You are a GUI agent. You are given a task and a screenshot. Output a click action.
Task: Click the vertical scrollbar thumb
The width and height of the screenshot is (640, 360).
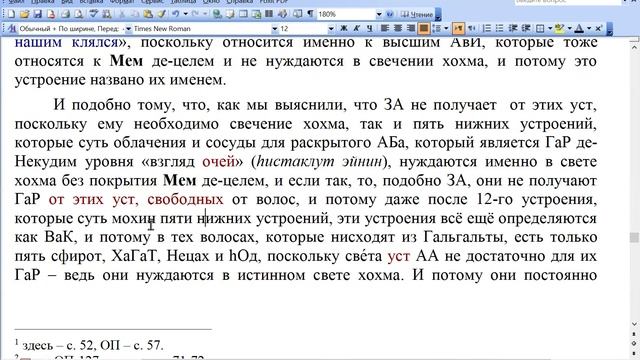[634, 238]
